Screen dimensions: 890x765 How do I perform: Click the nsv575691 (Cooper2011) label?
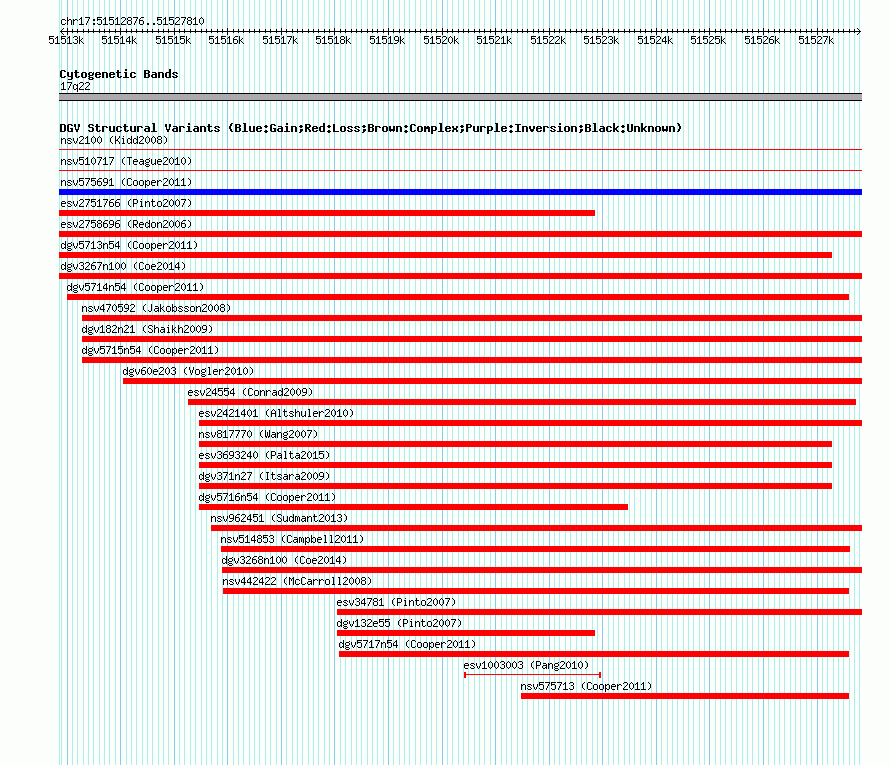tap(126, 182)
